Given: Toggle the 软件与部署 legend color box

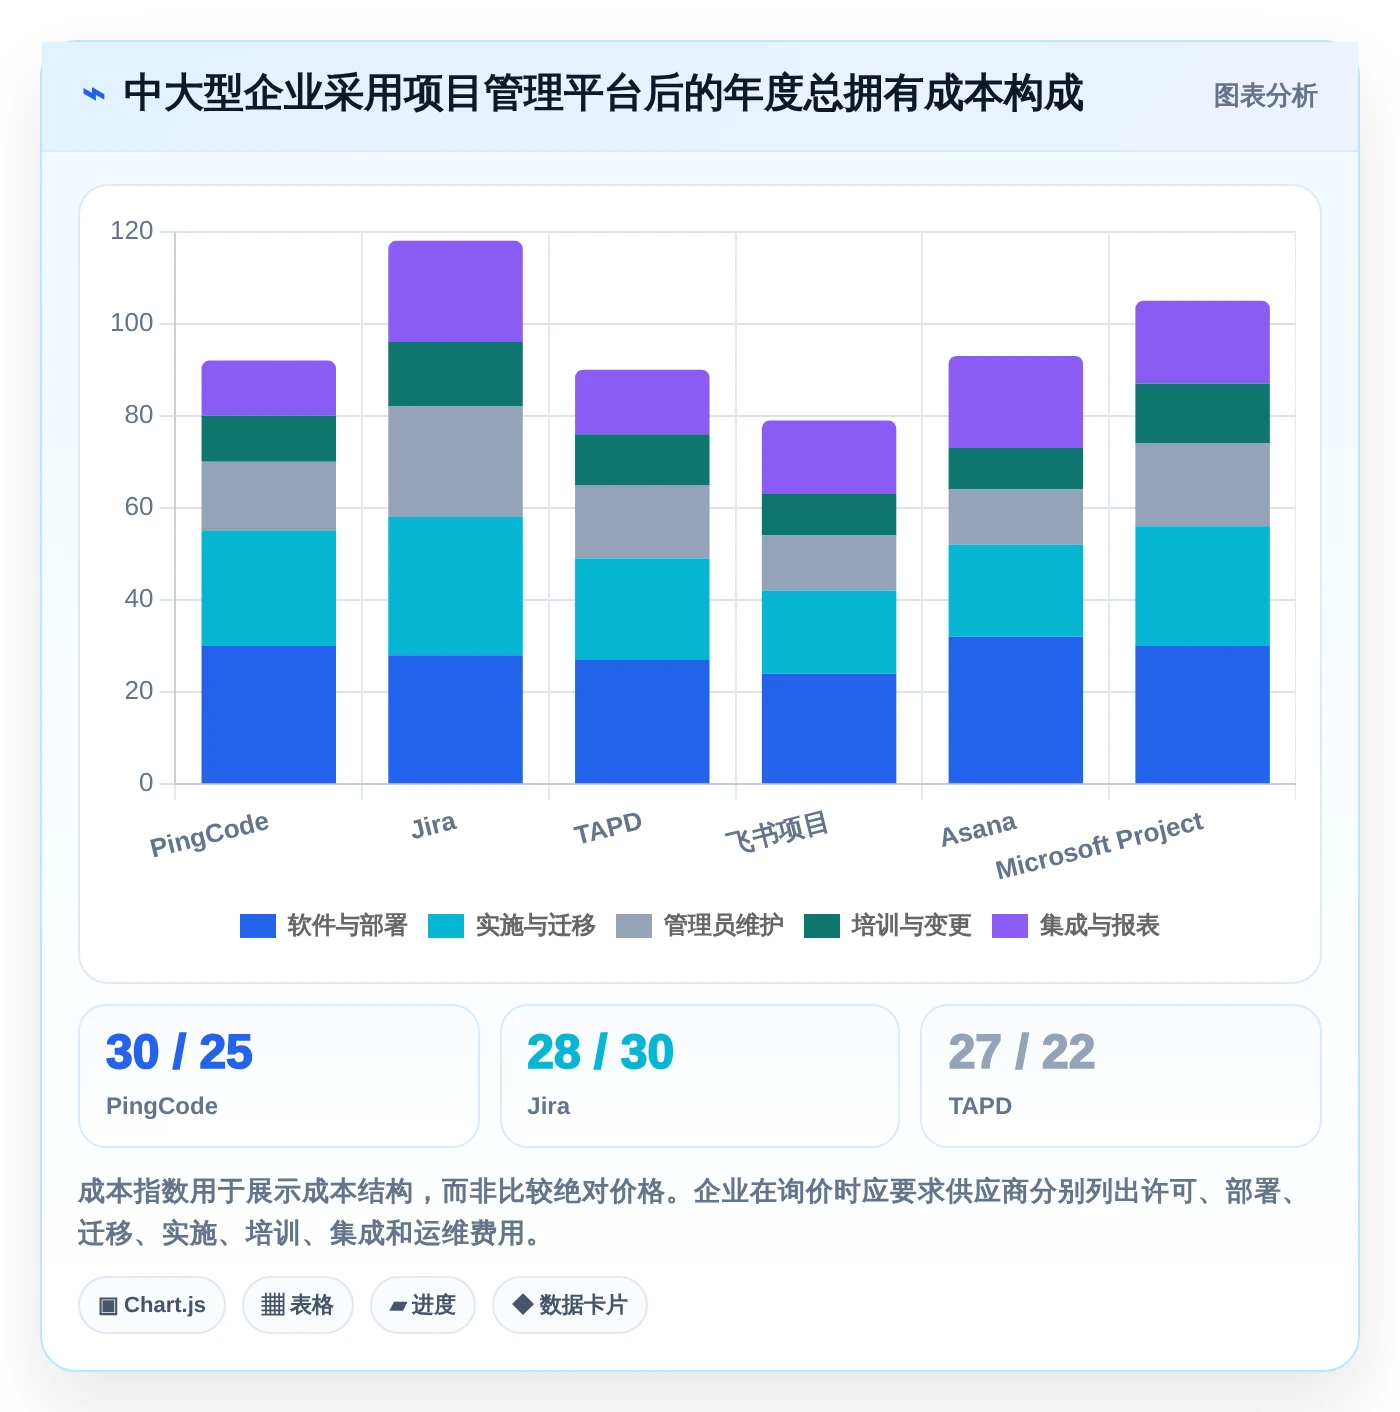Looking at the screenshot, I should coord(258,926).
